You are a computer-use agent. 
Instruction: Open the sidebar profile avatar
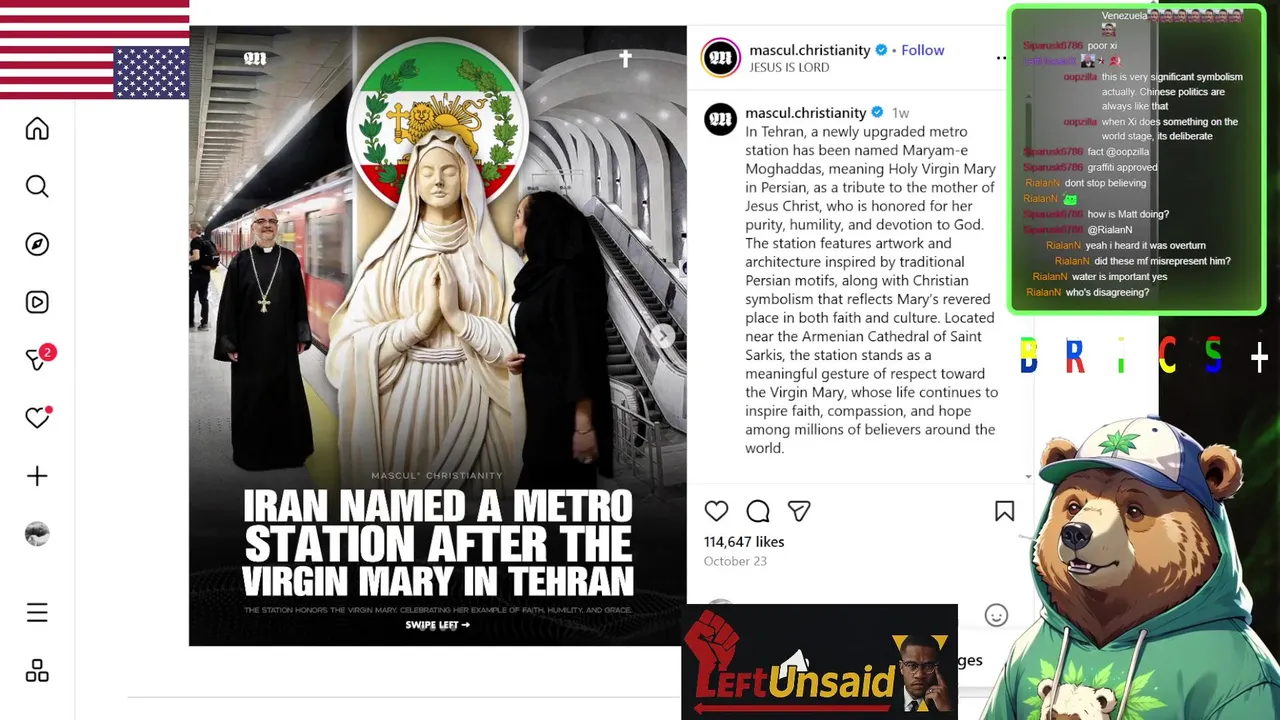click(x=37, y=534)
